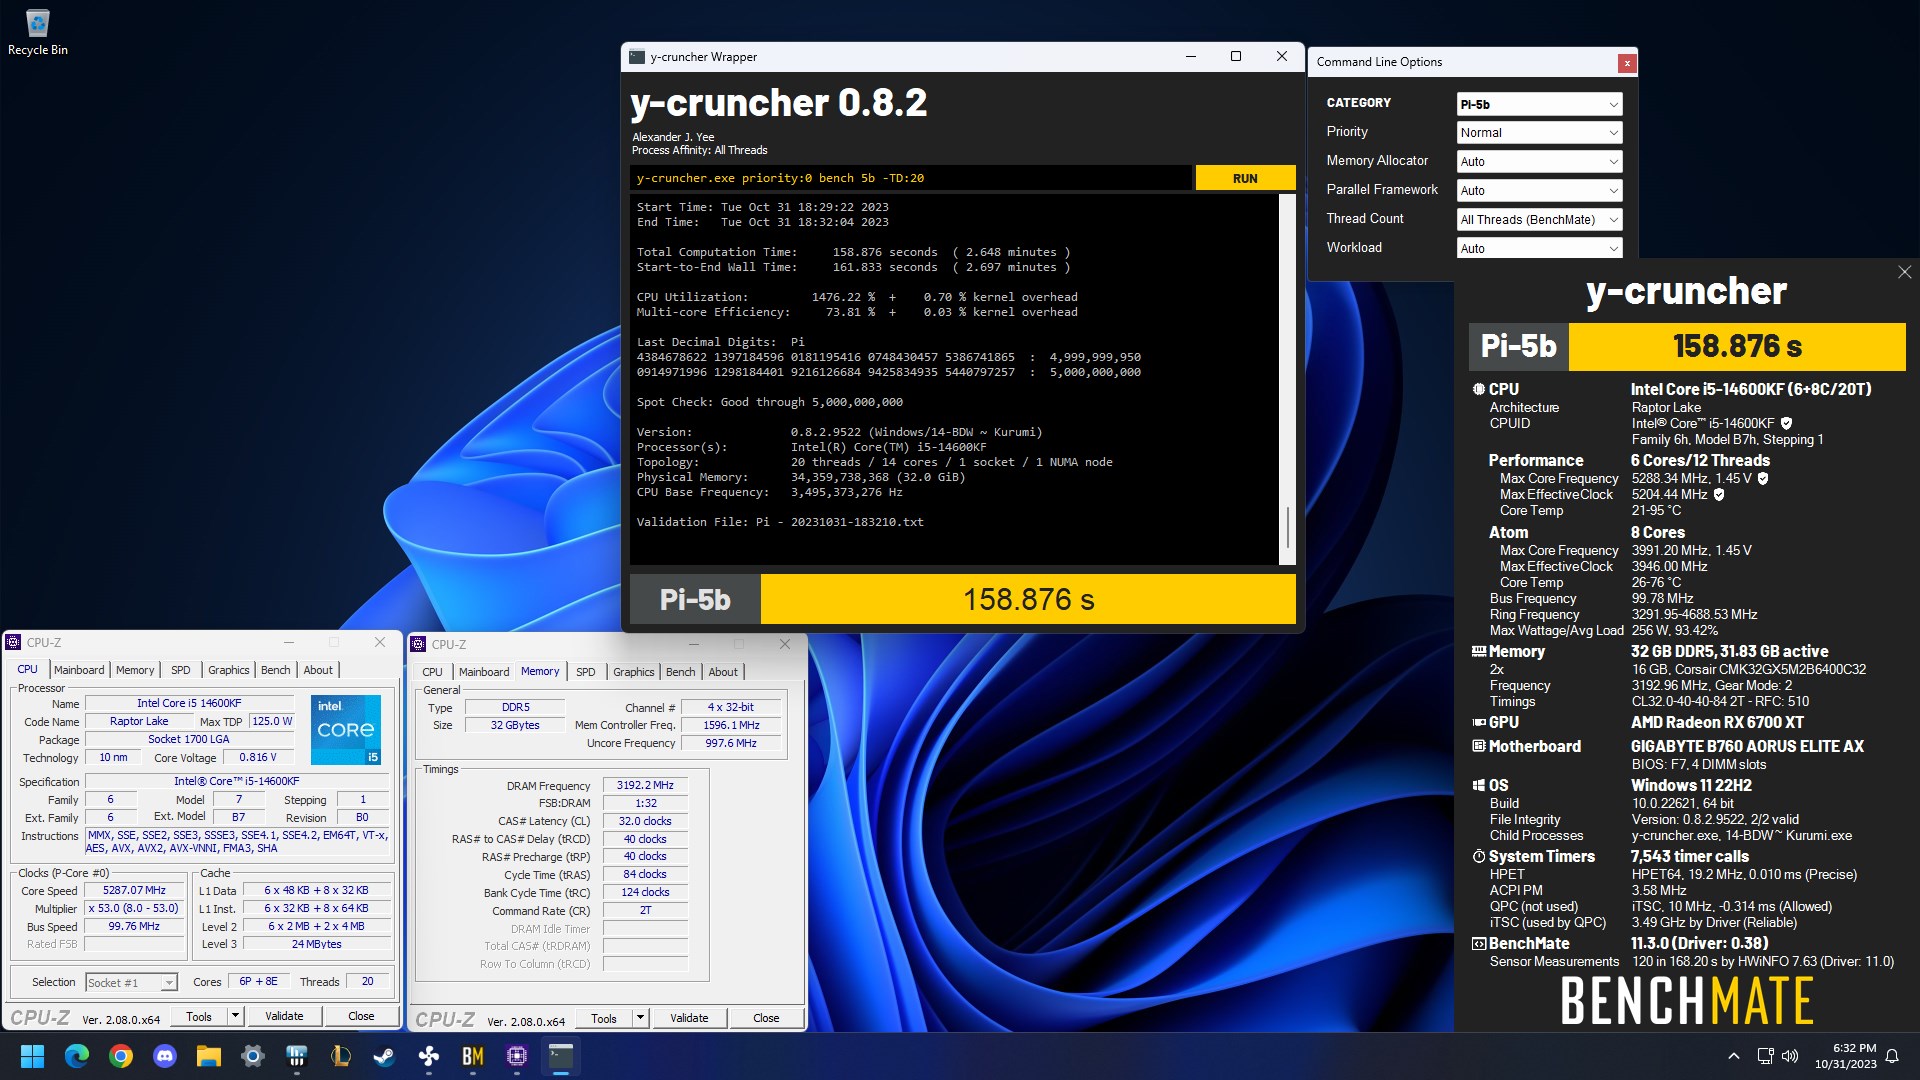Open the Thread Count dropdown
Viewport: 1920px width, 1080px height.
[x=1539, y=220]
